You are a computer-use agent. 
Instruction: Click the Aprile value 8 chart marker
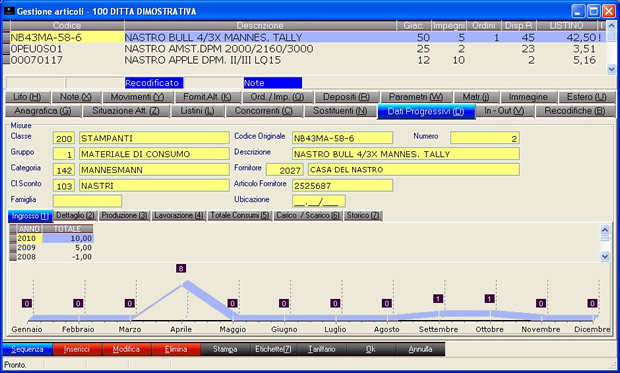(x=181, y=269)
